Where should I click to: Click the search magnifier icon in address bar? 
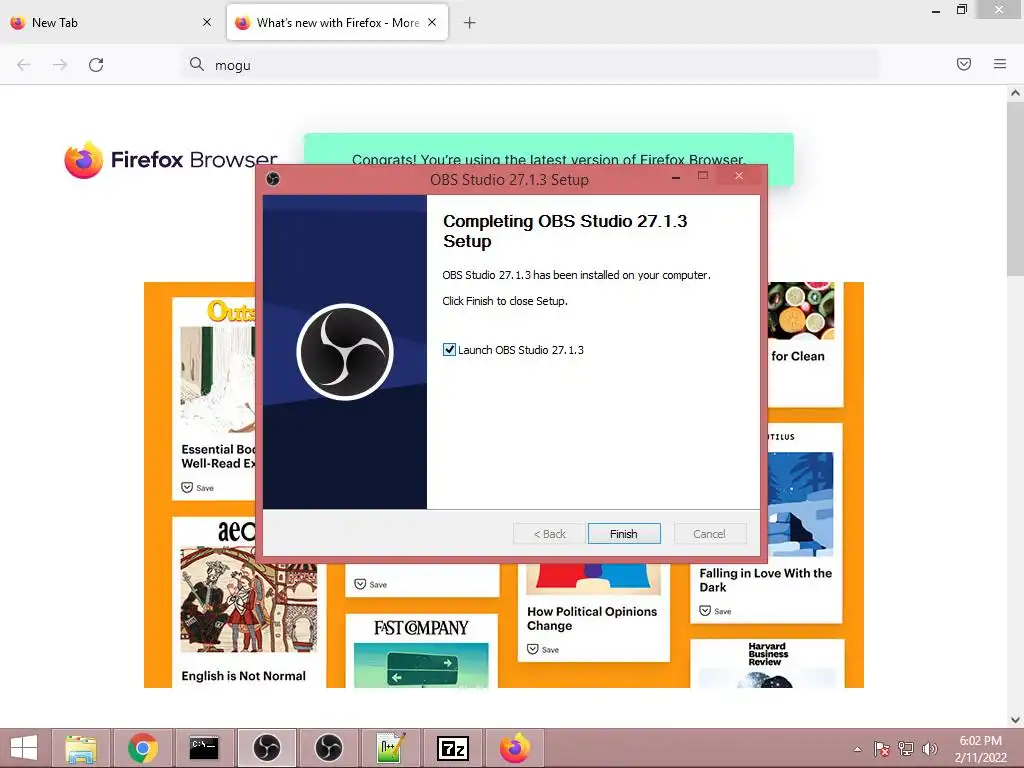(x=197, y=64)
